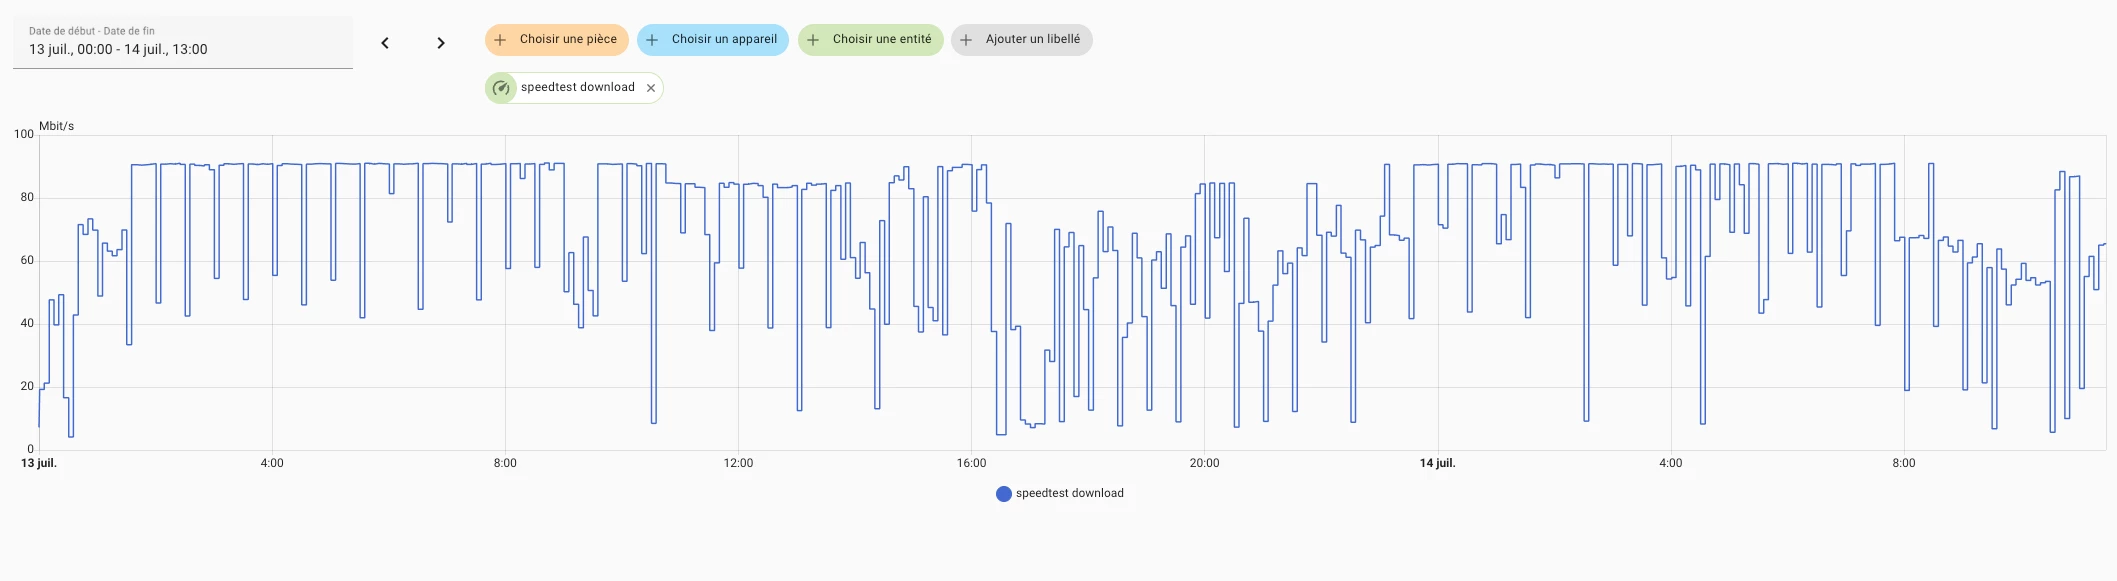The width and height of the screenshot is (2117, 581).
Task: Advance to the next date range
Action: point(441,43)
